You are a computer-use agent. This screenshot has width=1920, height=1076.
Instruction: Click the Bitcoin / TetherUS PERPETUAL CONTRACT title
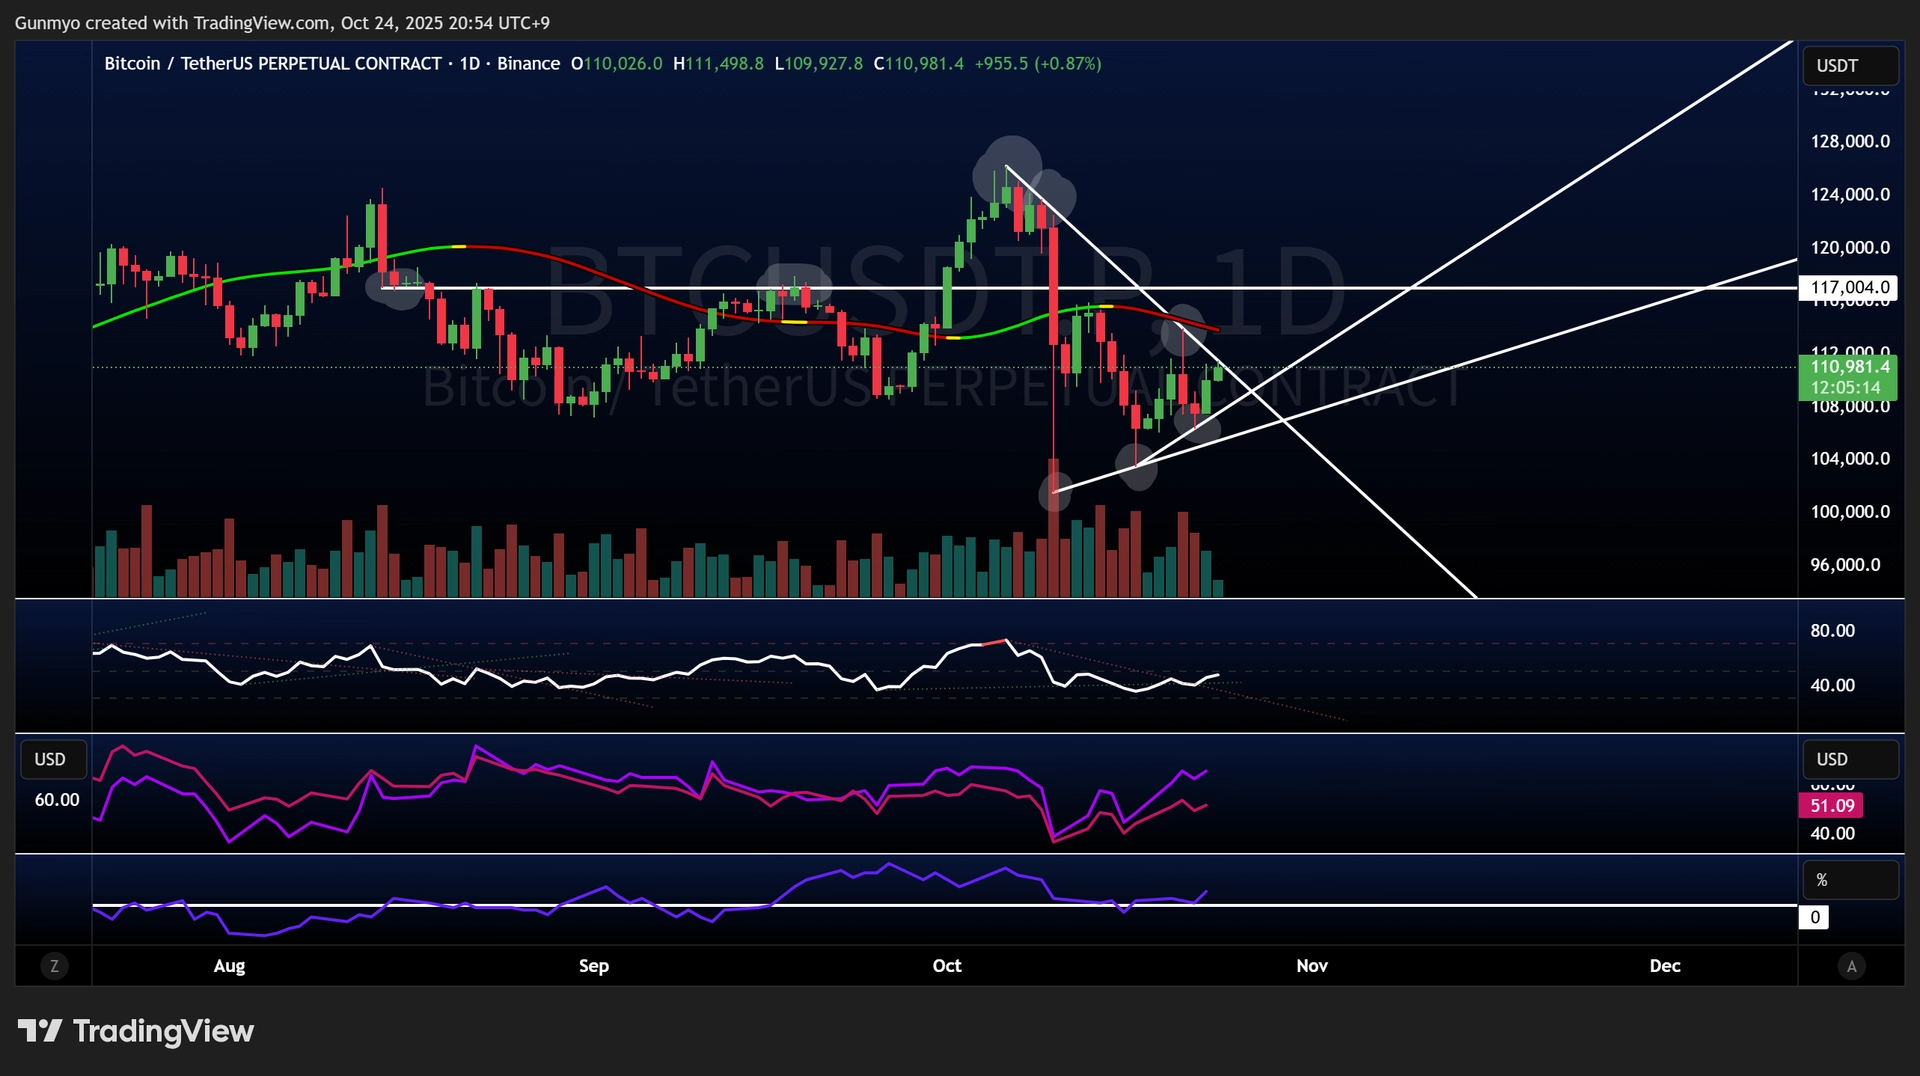coord(273,64)
